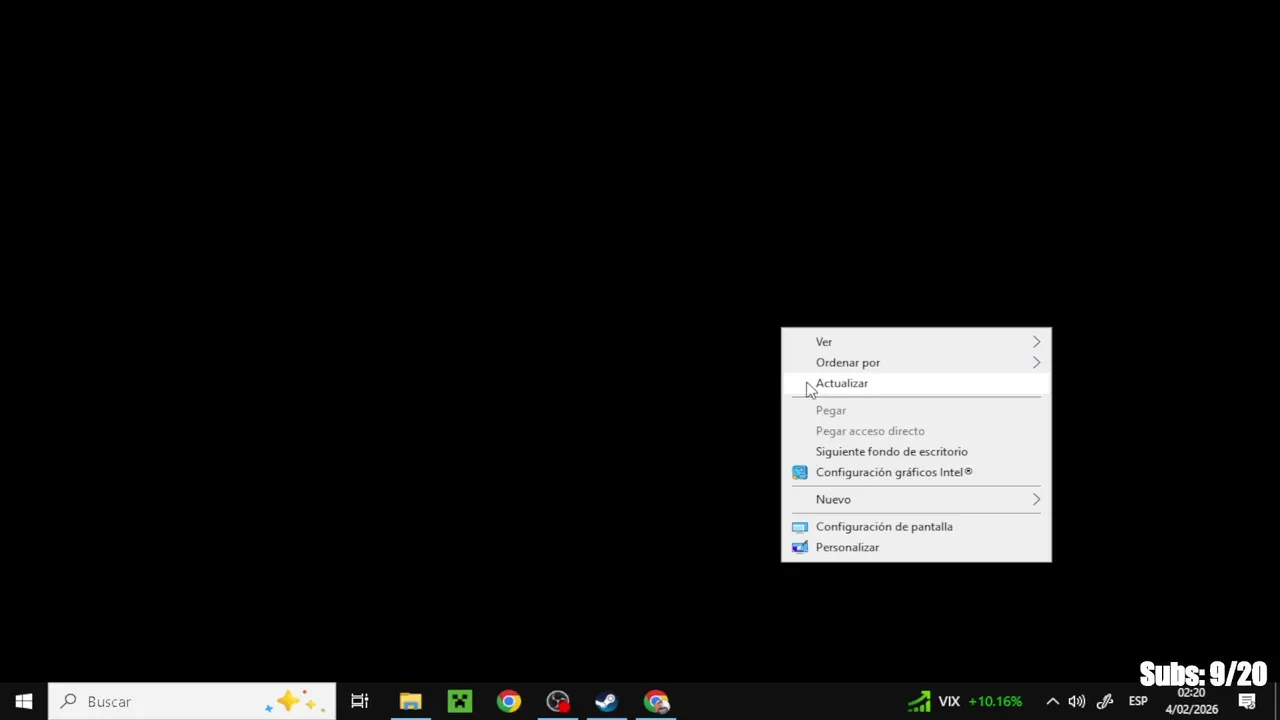Click the pen tray icon
1280x720 pixels.
click(1105, 701)
